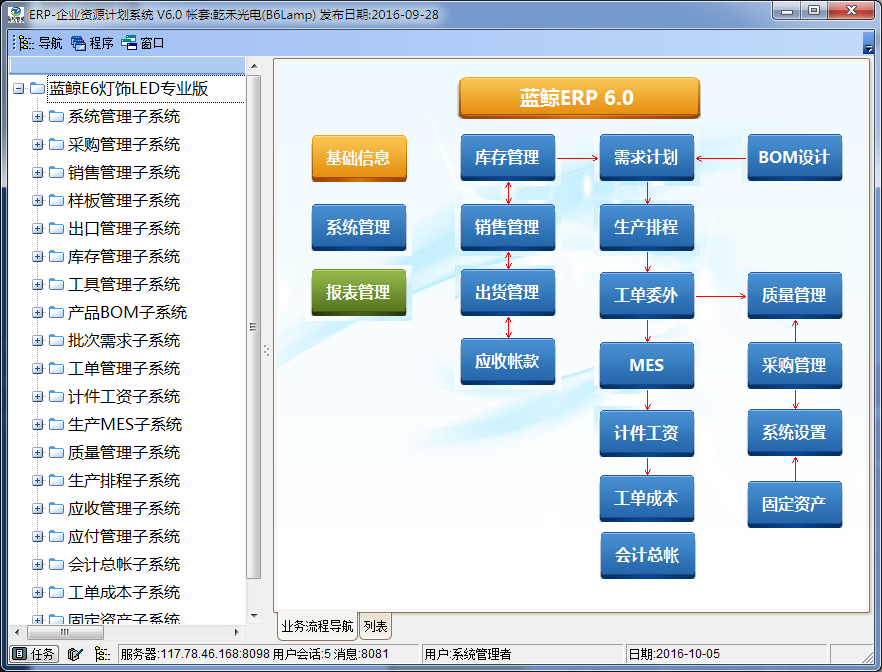Click the folder icon beside 工单管理子系统
This screenshot has width=882, height=672.
[56, 368]
